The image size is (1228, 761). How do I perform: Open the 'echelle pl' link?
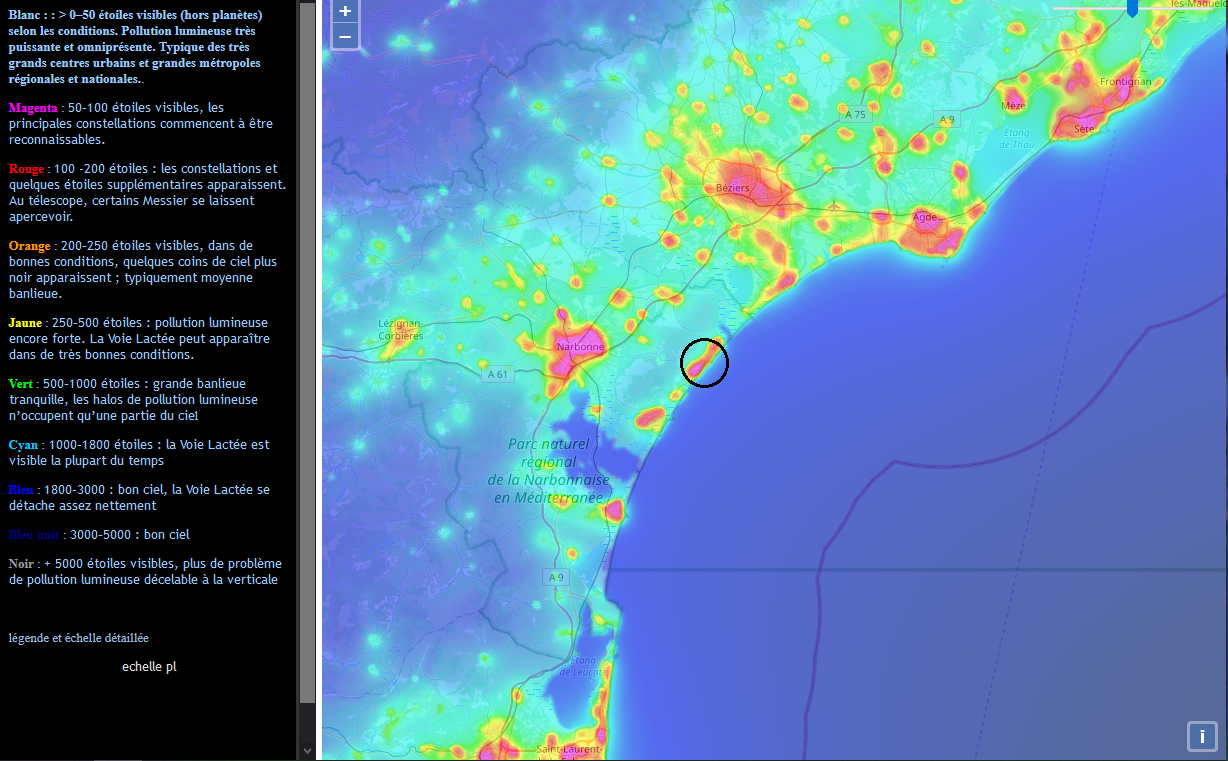149,666
